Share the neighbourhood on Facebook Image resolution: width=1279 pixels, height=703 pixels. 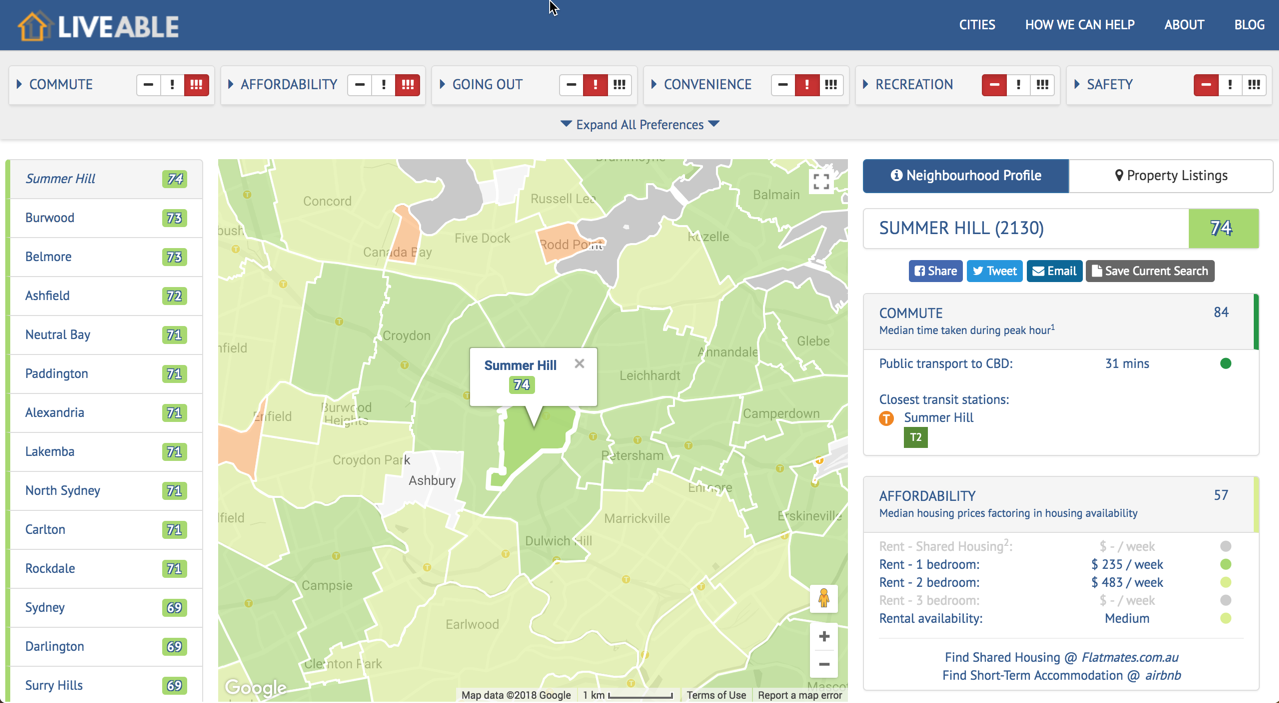pyautogui.click(x=935, y=271)
